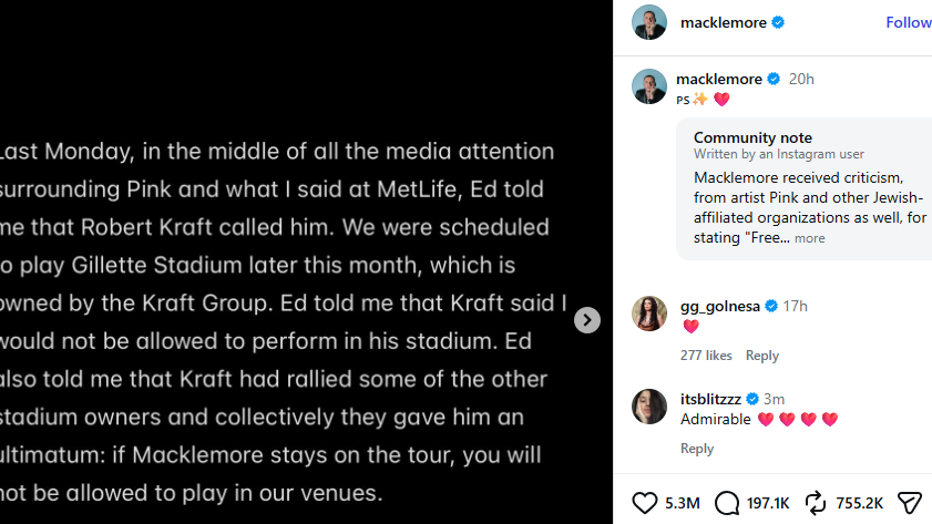This screenshot has height=524, width=932.
Task: Reply to itsblitzzz's Admirable comment
Action: tap(697, 449)
